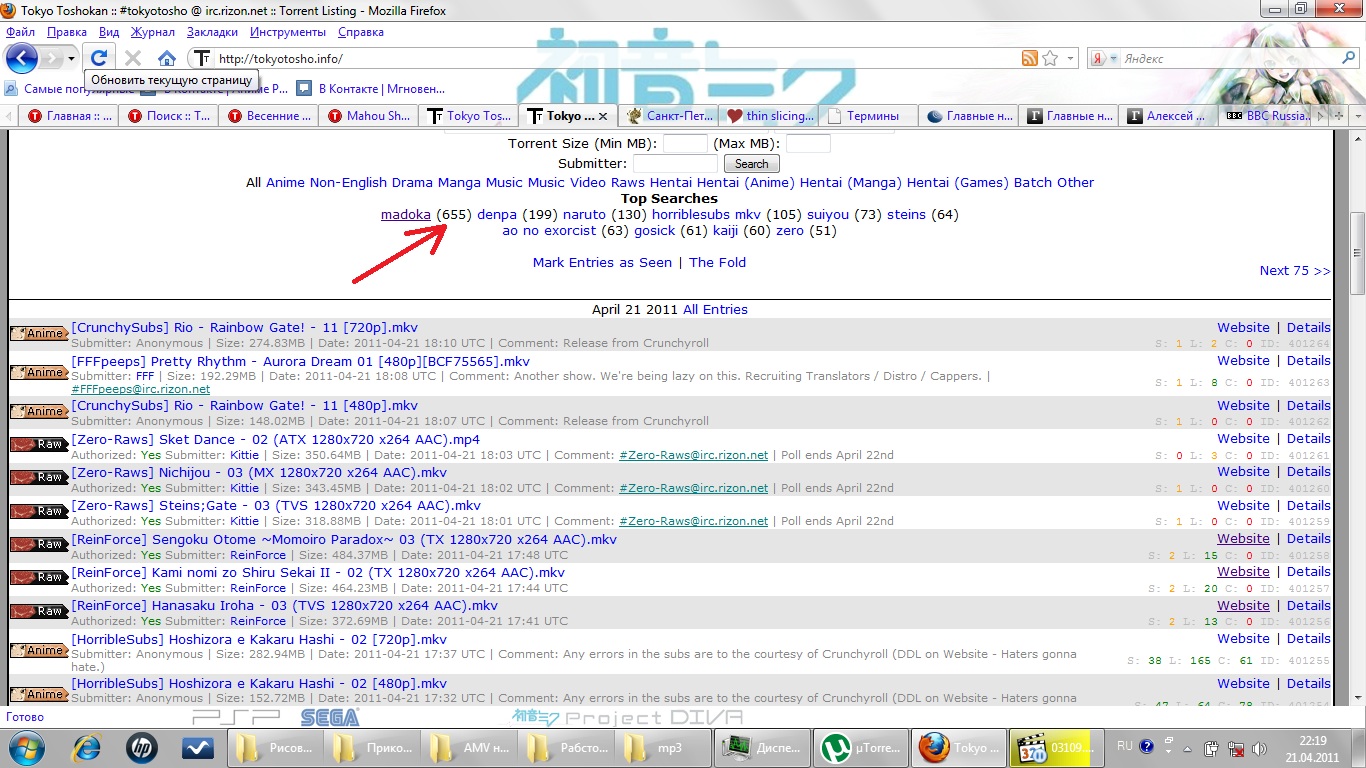Open Website link for Hanasaku Iroha entry
Viewport: 1366px width, 768px height.
1243,605
